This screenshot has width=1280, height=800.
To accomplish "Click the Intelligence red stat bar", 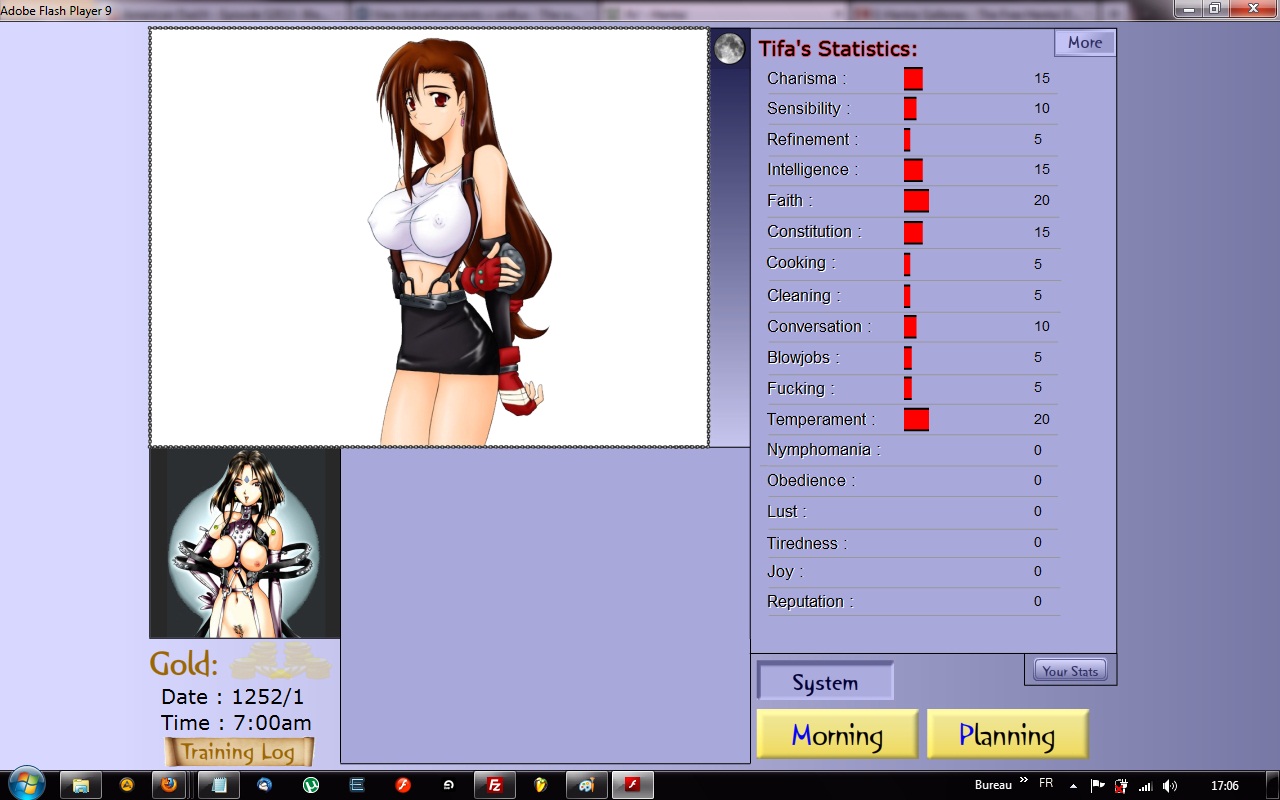I will click(x=913, y=169).
